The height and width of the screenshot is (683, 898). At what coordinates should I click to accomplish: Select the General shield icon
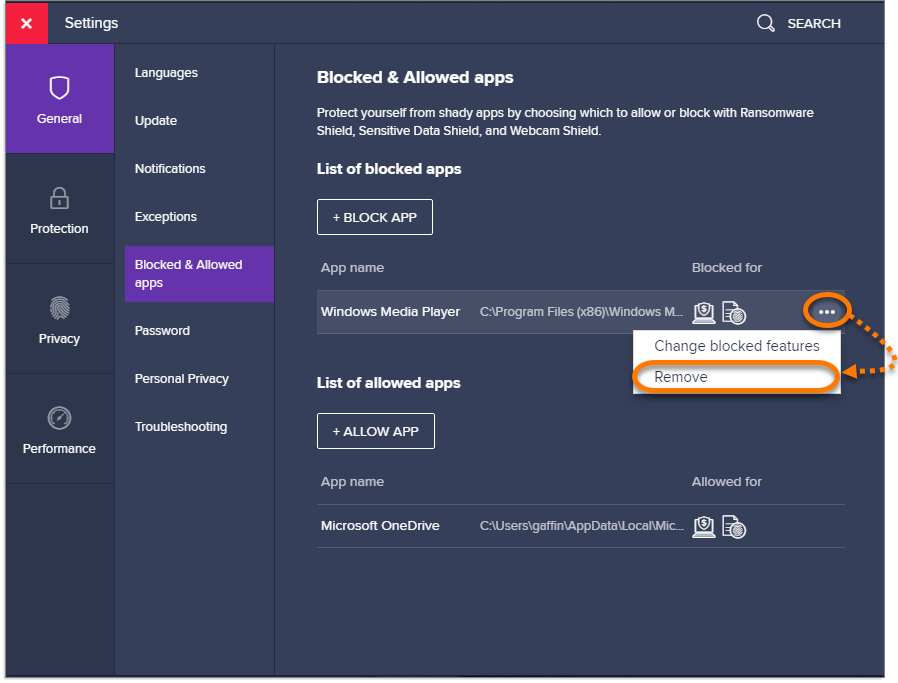60,88
